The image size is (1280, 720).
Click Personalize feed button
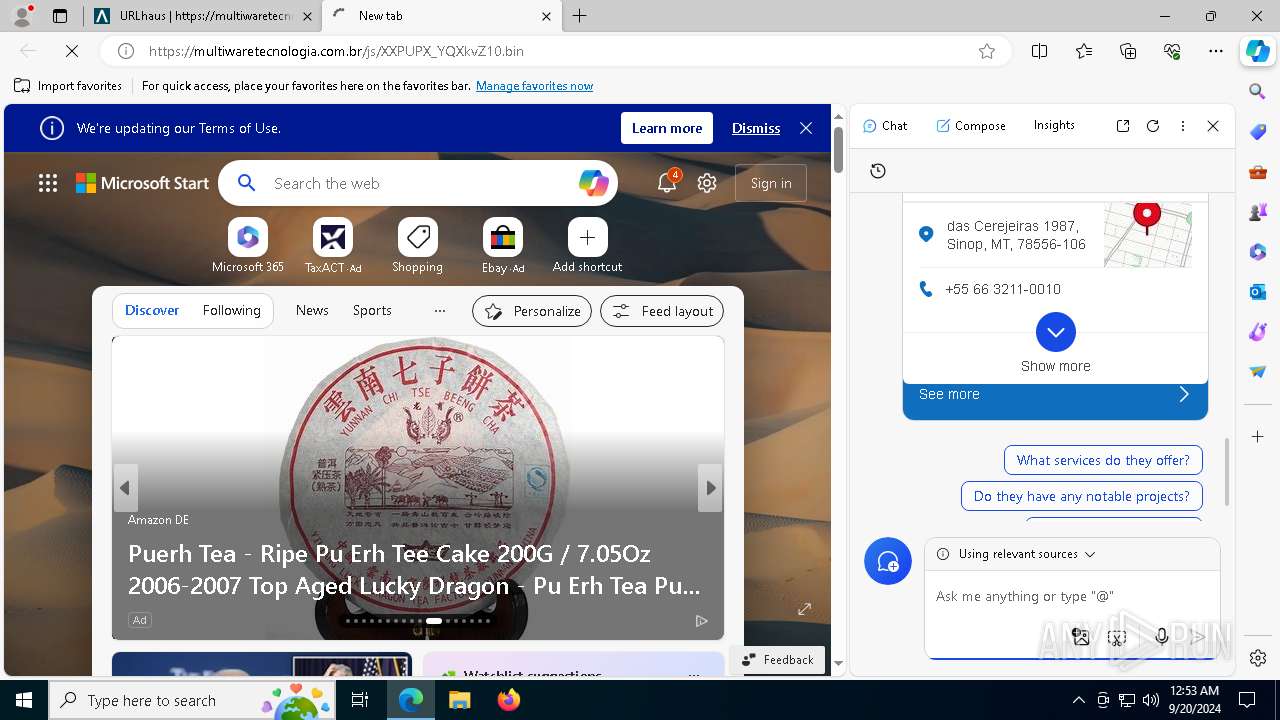[532, 311]
